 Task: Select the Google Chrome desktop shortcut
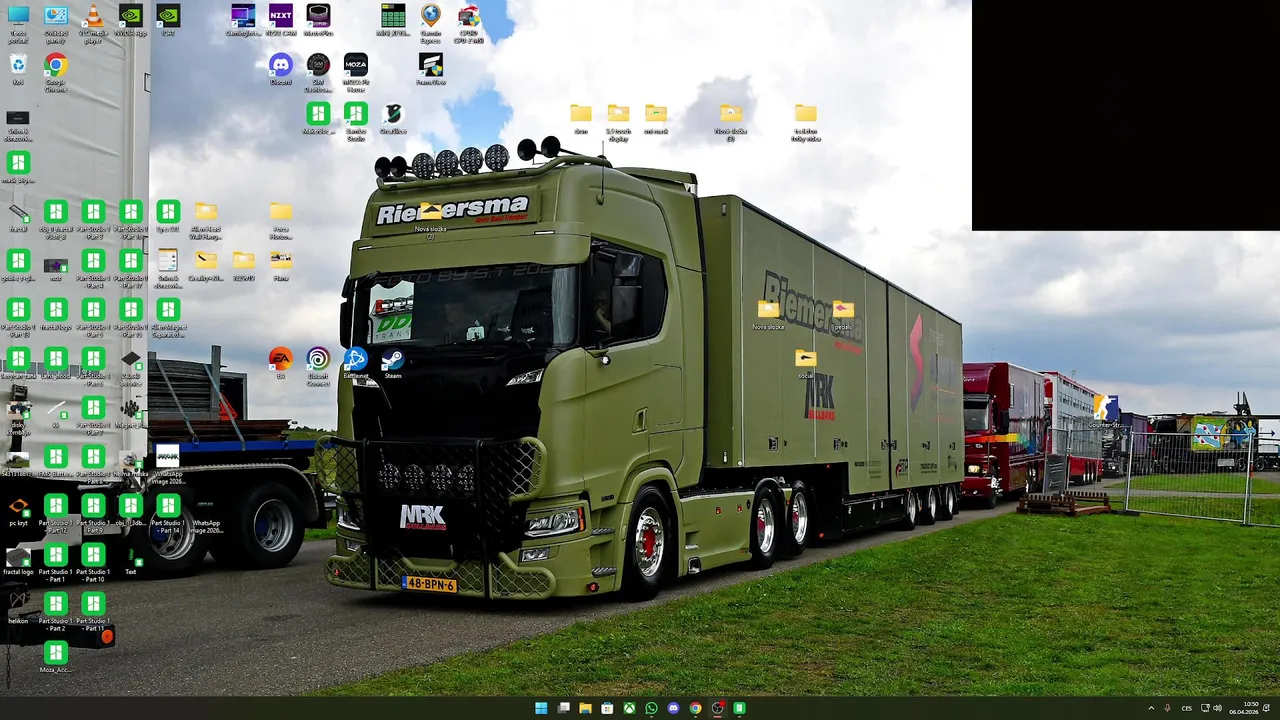pyautogui.click(x=55, y=73)
